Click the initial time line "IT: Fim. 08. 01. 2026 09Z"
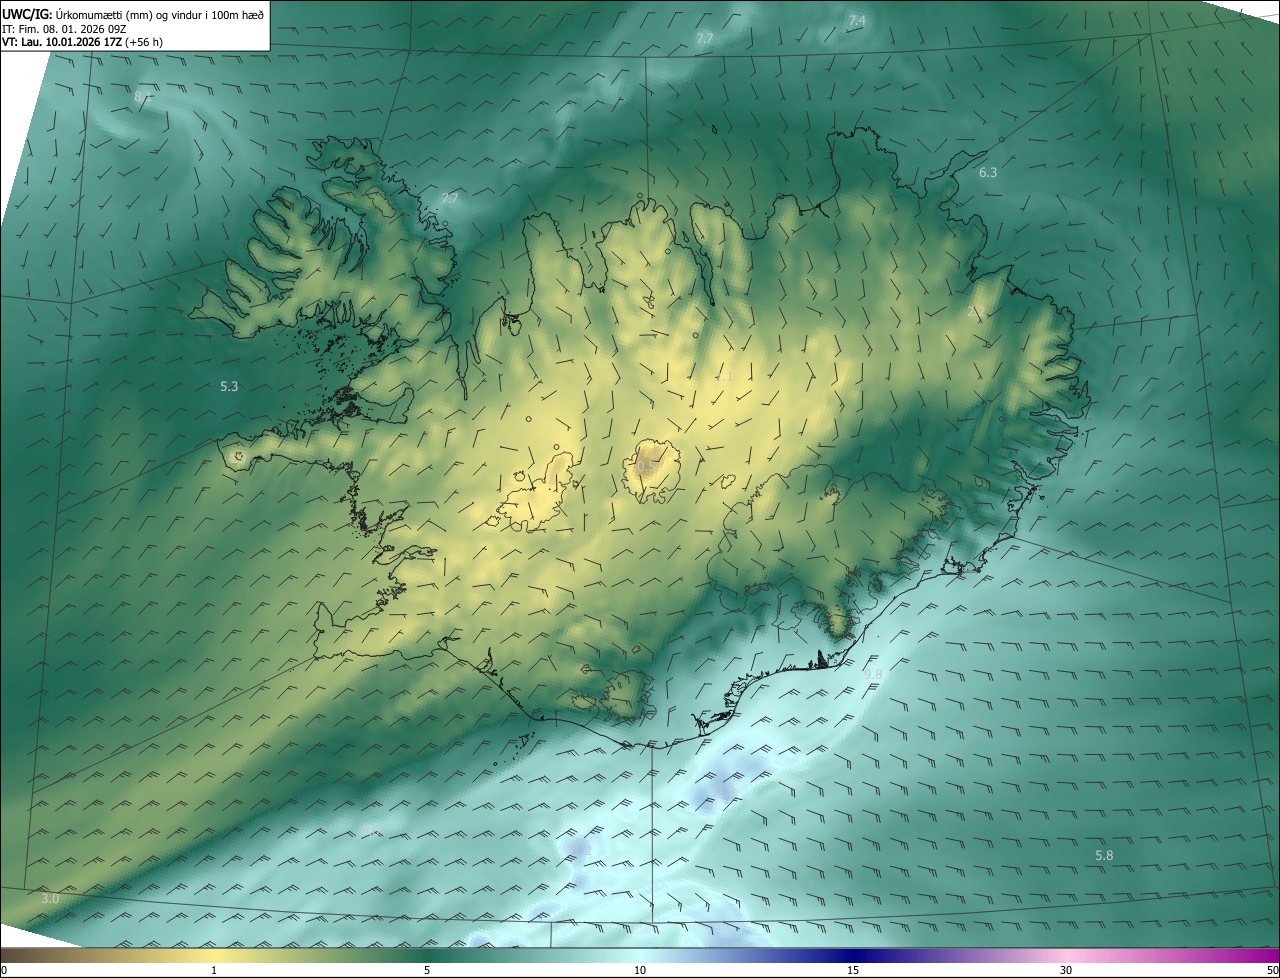The width and height of the screenshot is (1280, 978). coord(64,29)
